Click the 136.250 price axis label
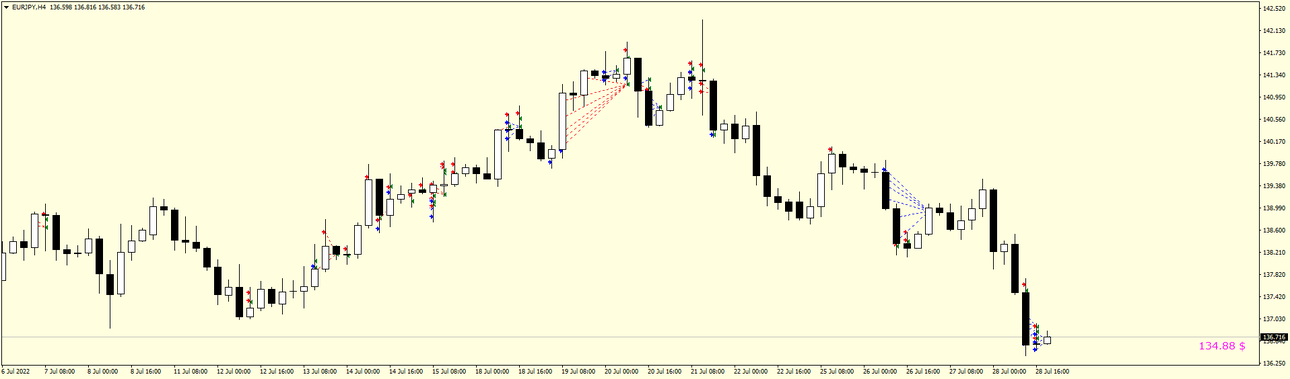 click(1274, 363)
